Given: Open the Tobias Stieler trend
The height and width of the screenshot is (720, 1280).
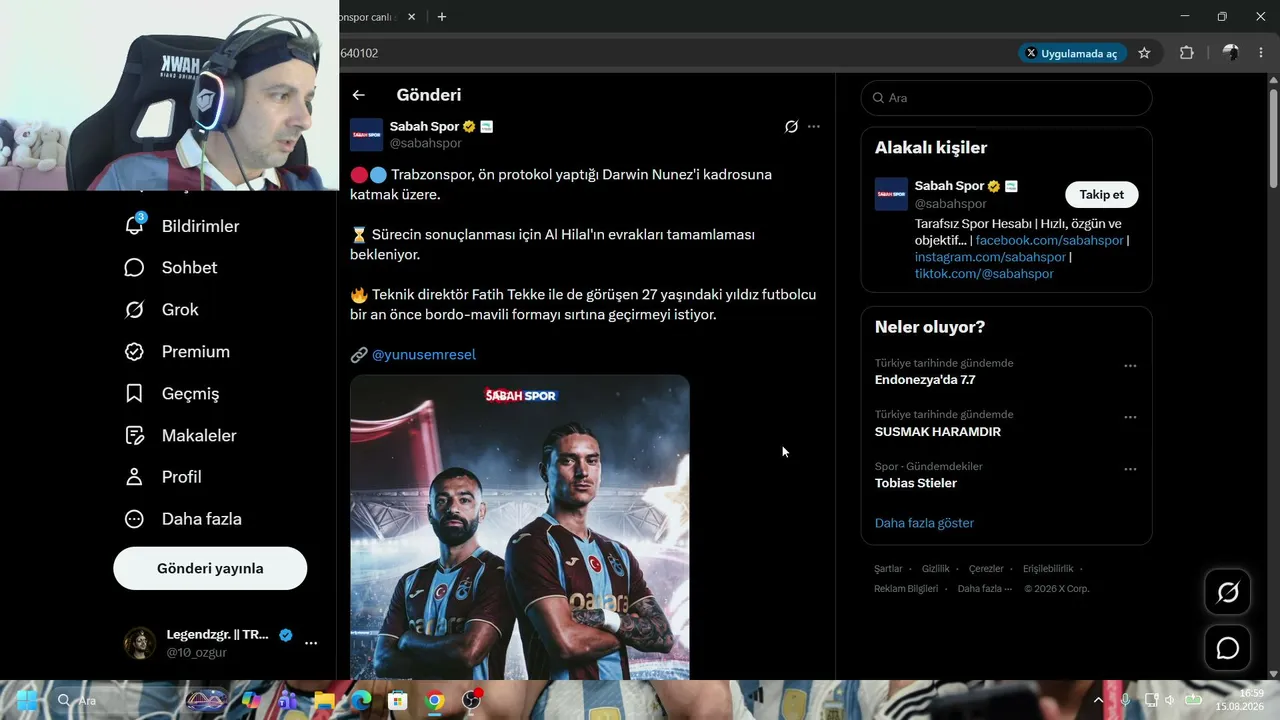Looking at the screenshot, I should [916, 483].
